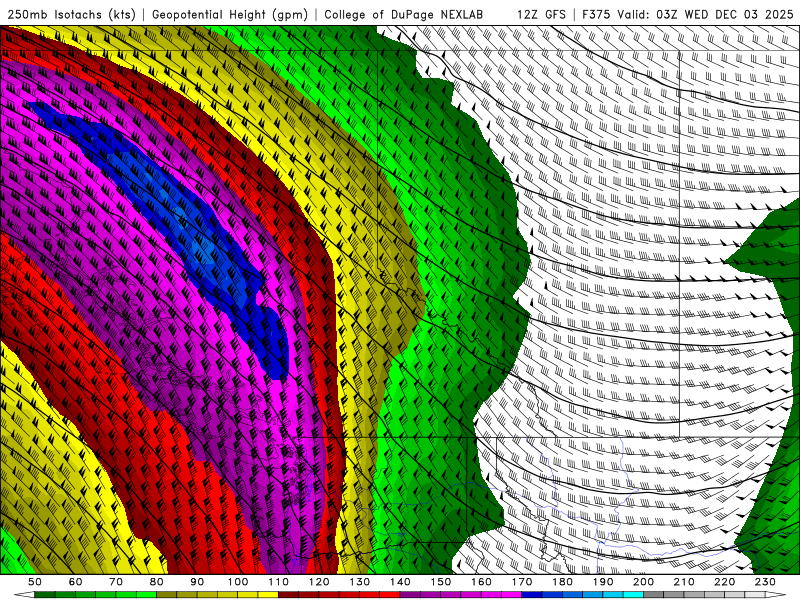Click the 210 kt color scale label
The width and height of the screenshot is (800, 600).
[x=684, y=582]
